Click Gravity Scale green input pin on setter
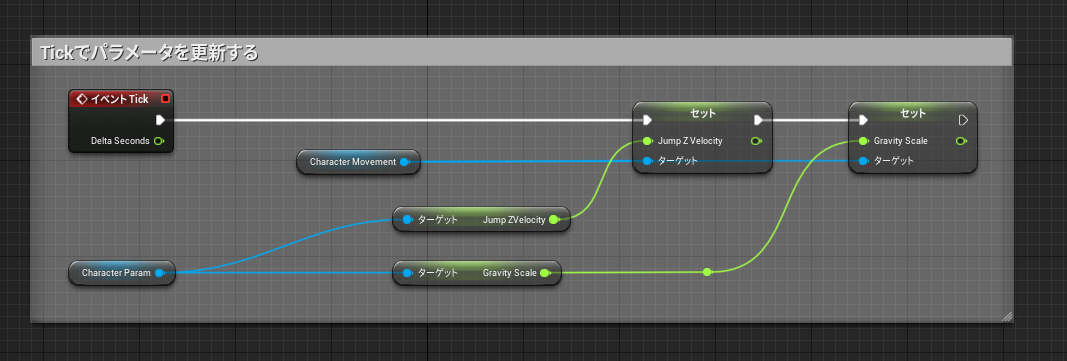The height and width of the screenshot is (361, 1067). point(863,141)
